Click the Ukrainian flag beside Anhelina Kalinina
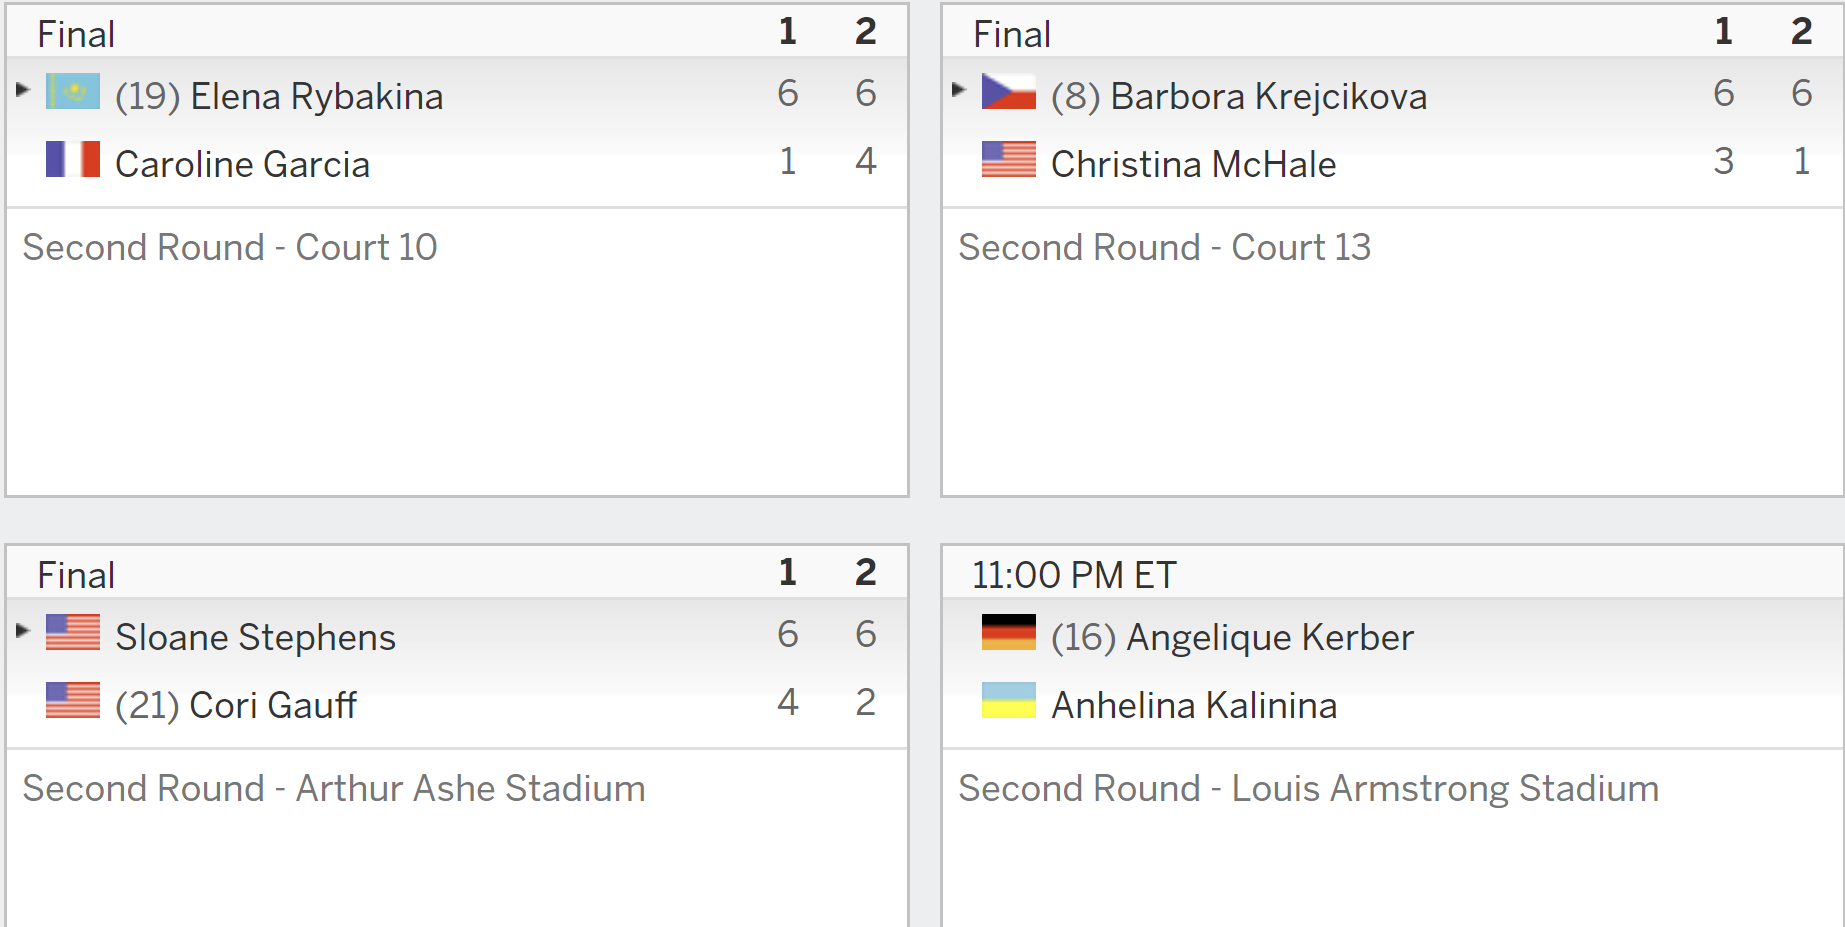This screenshot has width=1845, height=927. pyautogui.click(x=1009, y=700)
